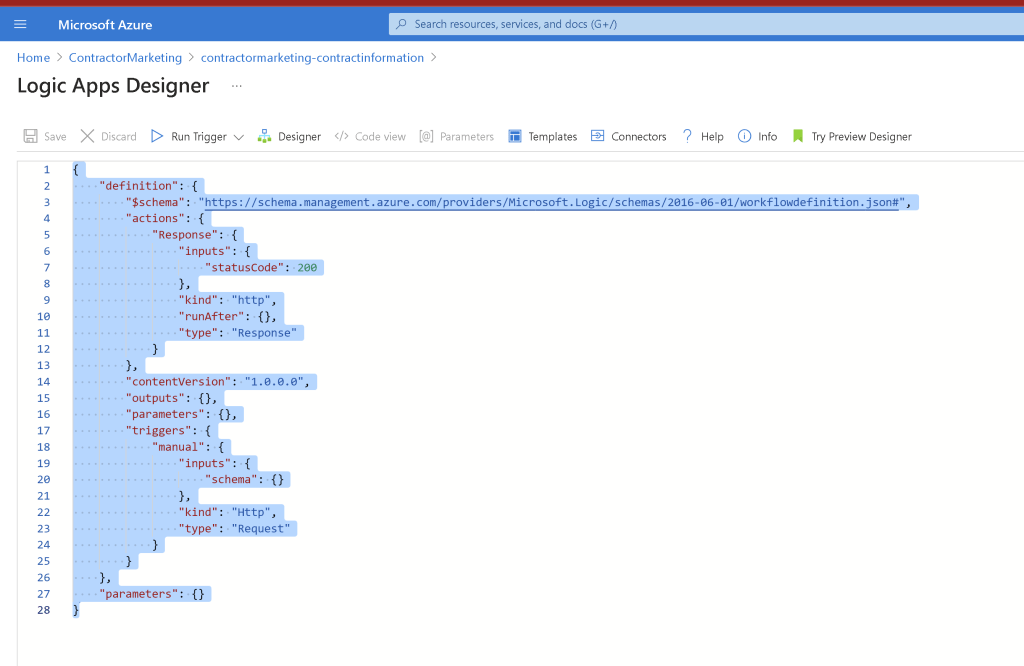Click the Discard X icon
Viewport: 1024px width, 666px height.
tap(87, 136)
